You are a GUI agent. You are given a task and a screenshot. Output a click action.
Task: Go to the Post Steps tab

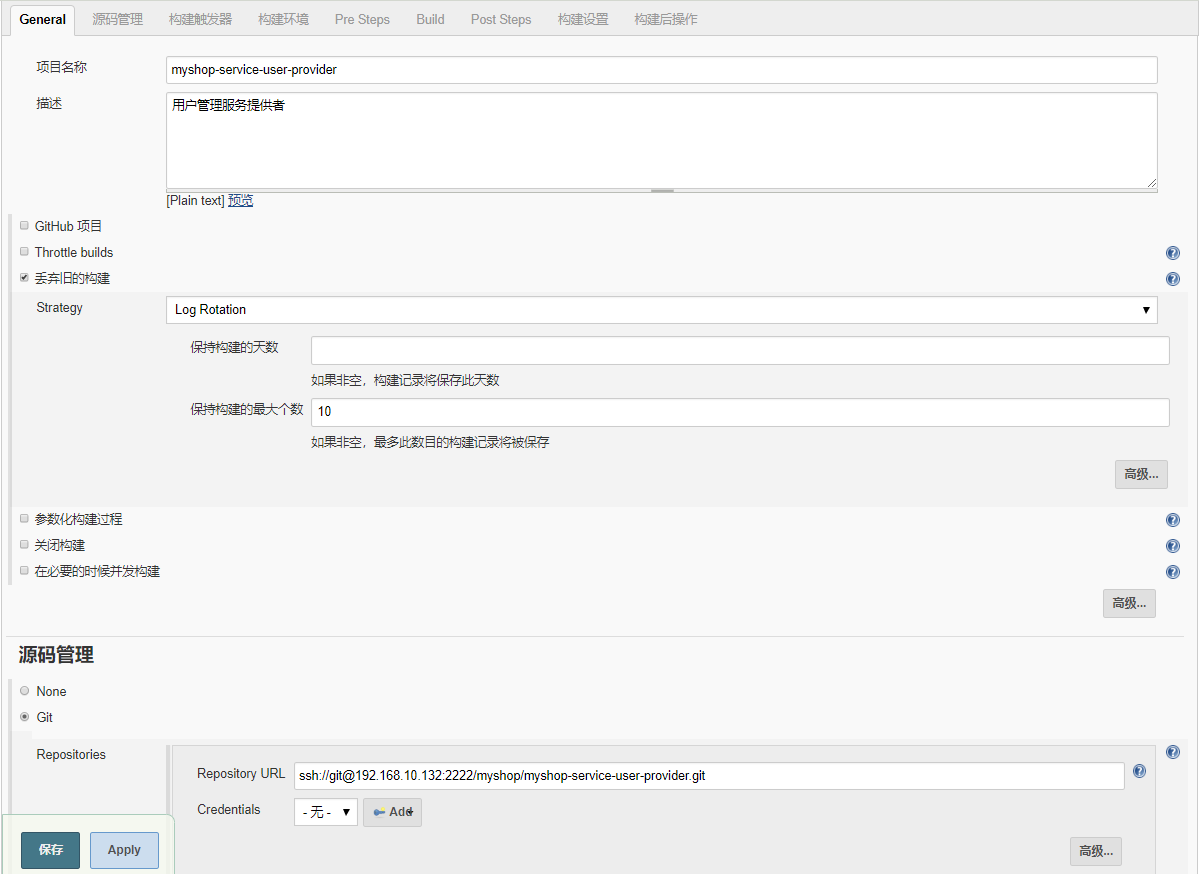501,19
